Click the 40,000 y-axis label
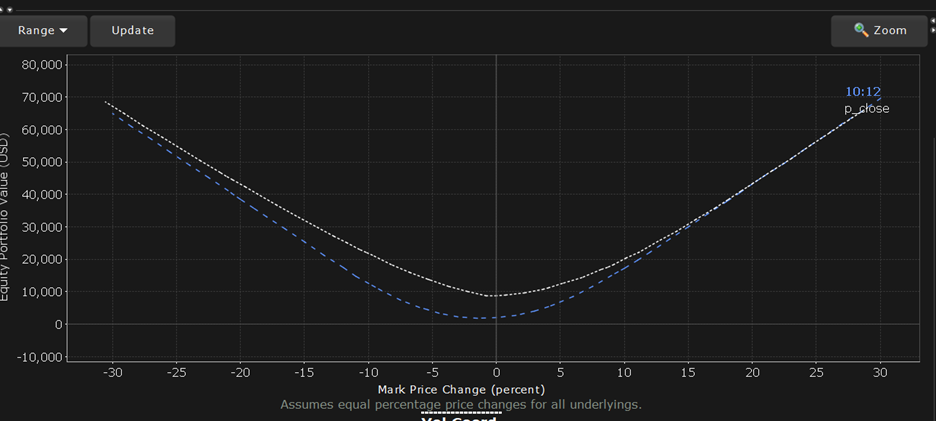The image size is (936, 421). click(x=42, y=195)
